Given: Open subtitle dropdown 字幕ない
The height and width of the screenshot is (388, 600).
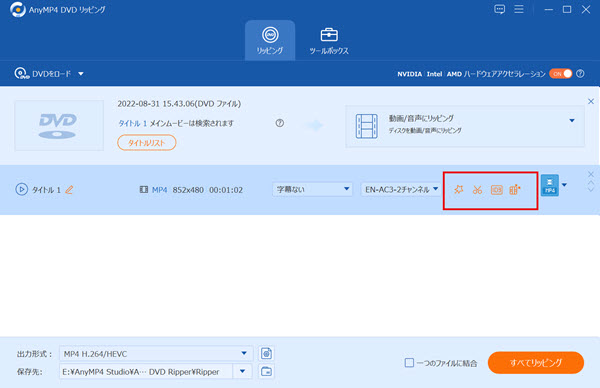Looking at the screenshot, I should click(313, 189).
